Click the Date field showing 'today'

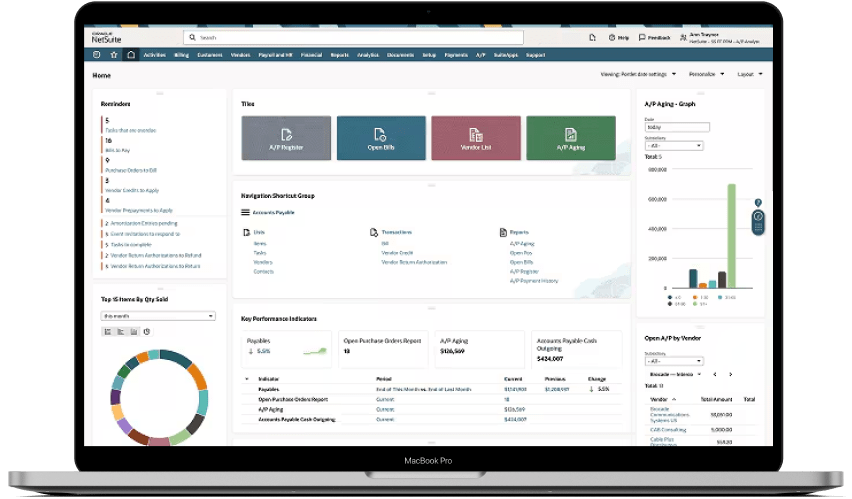[x=678, y=127]
